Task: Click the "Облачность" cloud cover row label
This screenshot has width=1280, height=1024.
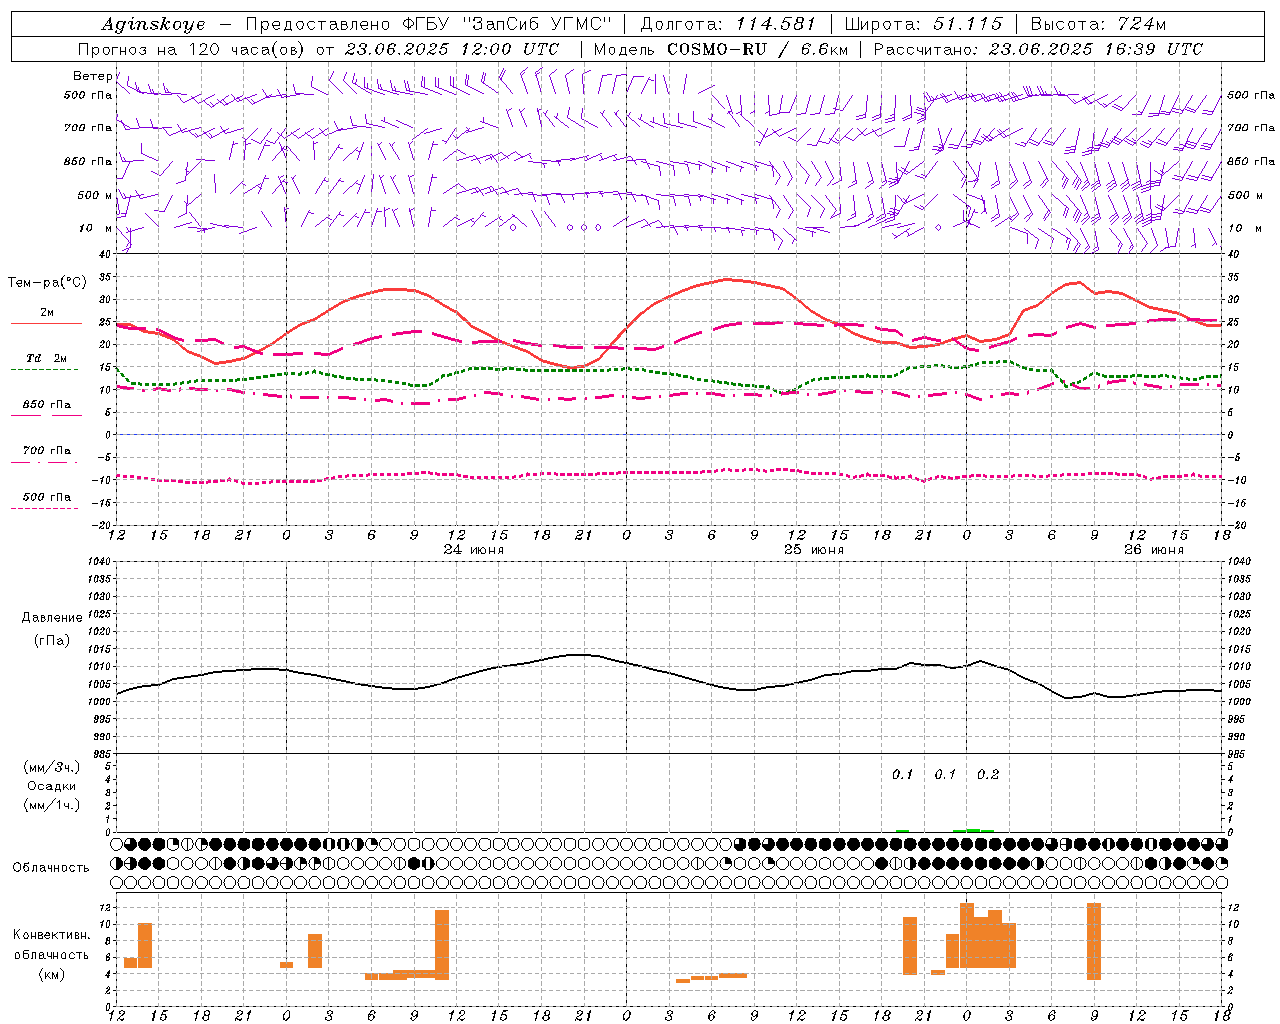Action: pos(51,868)
